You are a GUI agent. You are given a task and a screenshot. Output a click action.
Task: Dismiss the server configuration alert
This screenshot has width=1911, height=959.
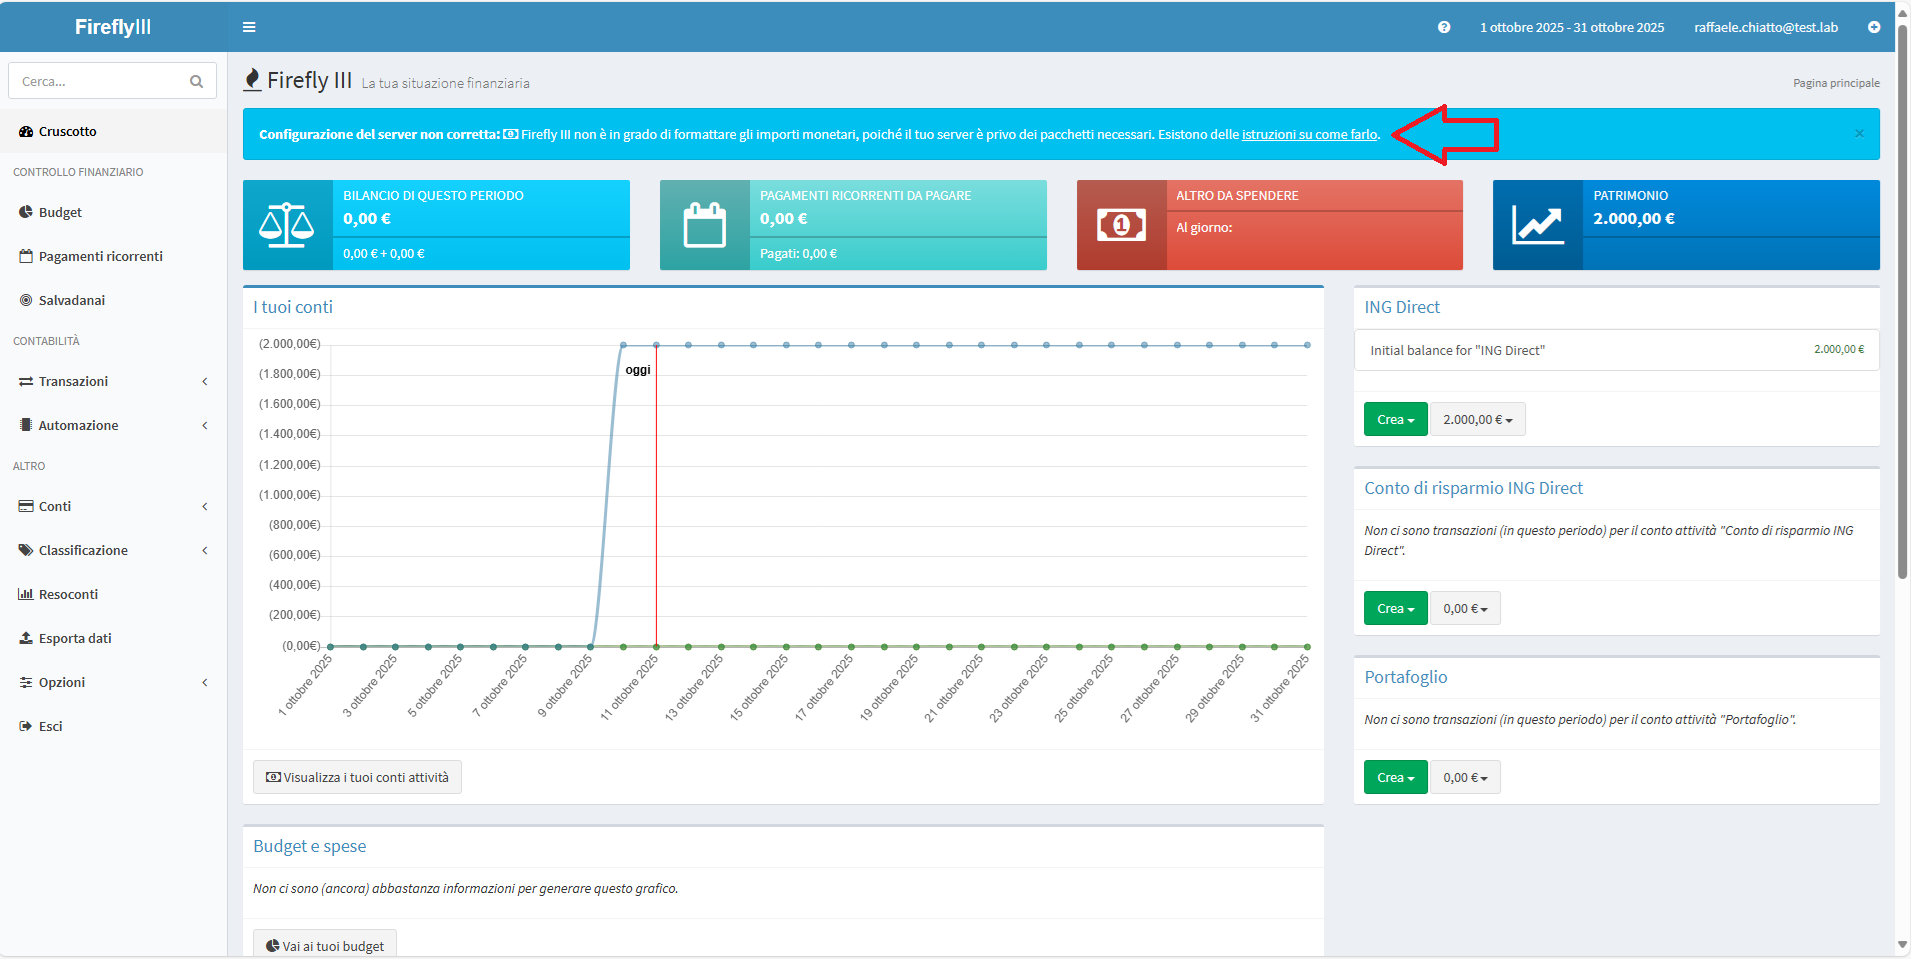pyautogui.click(x=1859, y=134)
